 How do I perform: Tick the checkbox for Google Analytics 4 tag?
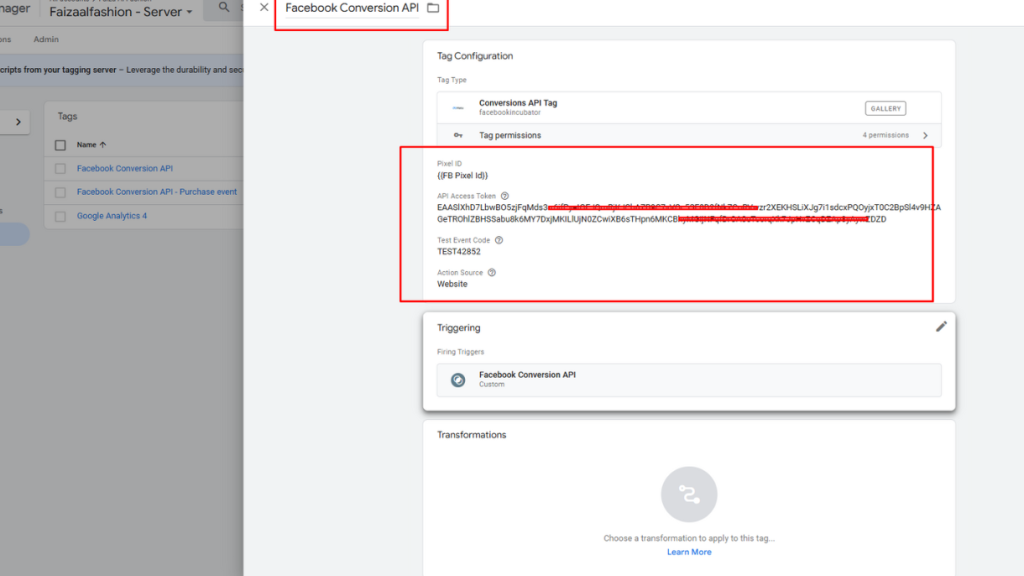[x=60, y=216]
